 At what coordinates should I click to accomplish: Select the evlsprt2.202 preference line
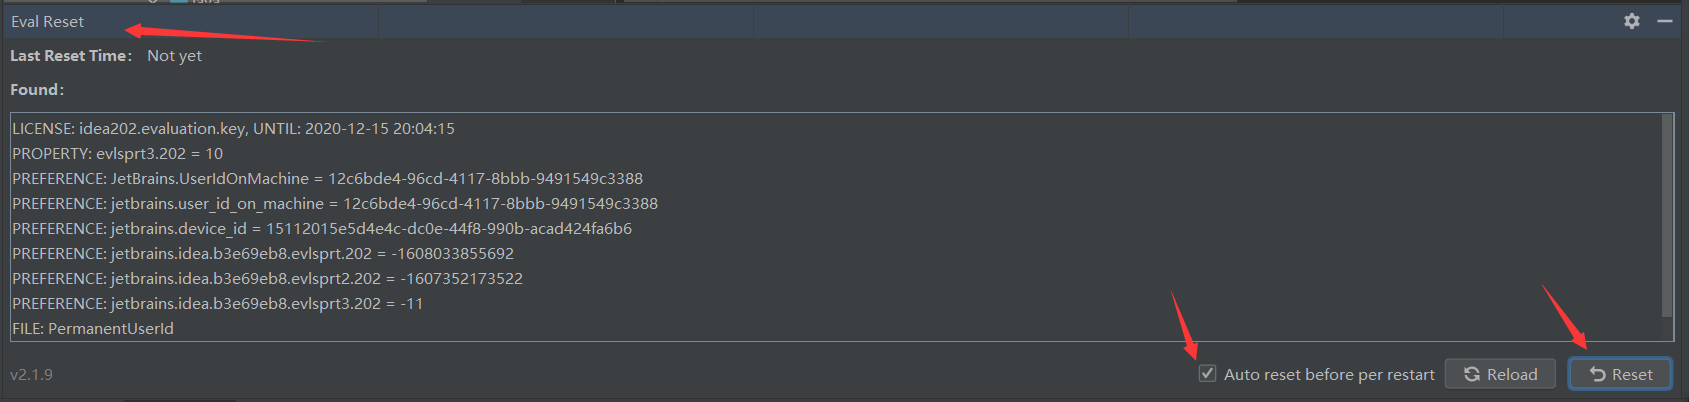click(267, 279)
